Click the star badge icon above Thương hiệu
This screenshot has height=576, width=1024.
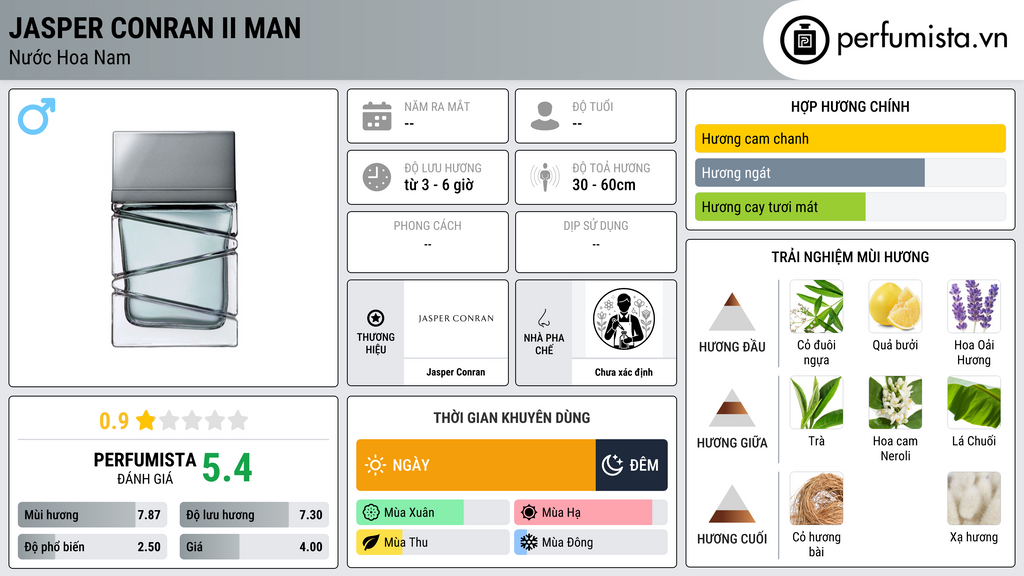376,318
